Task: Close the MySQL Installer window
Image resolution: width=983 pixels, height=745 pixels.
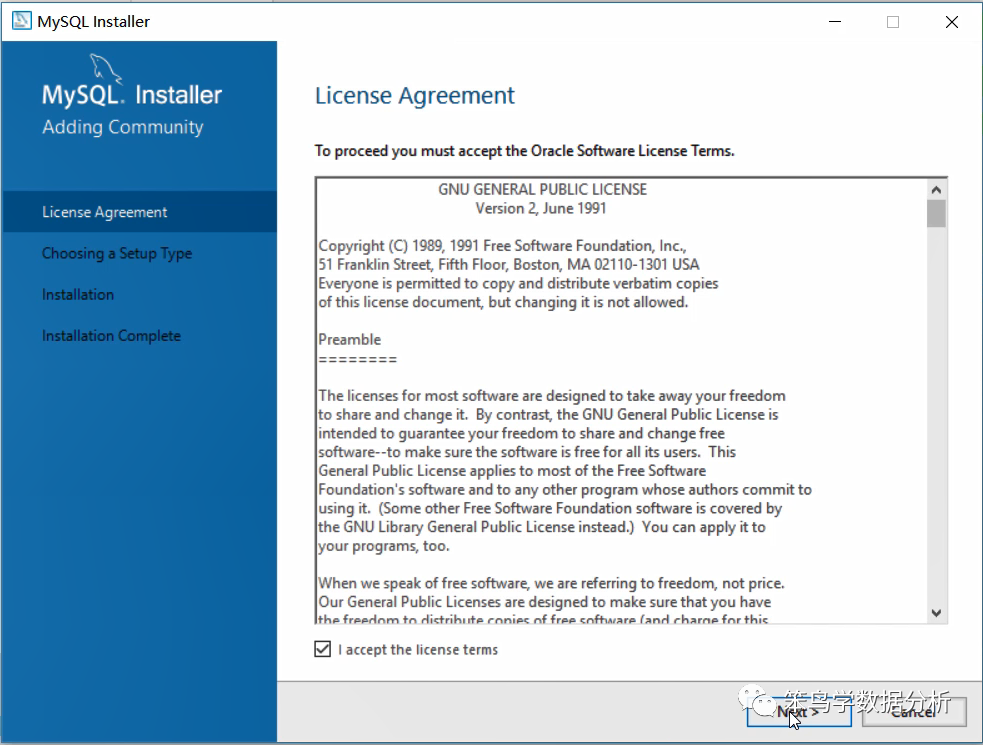Action: point(952,21)
